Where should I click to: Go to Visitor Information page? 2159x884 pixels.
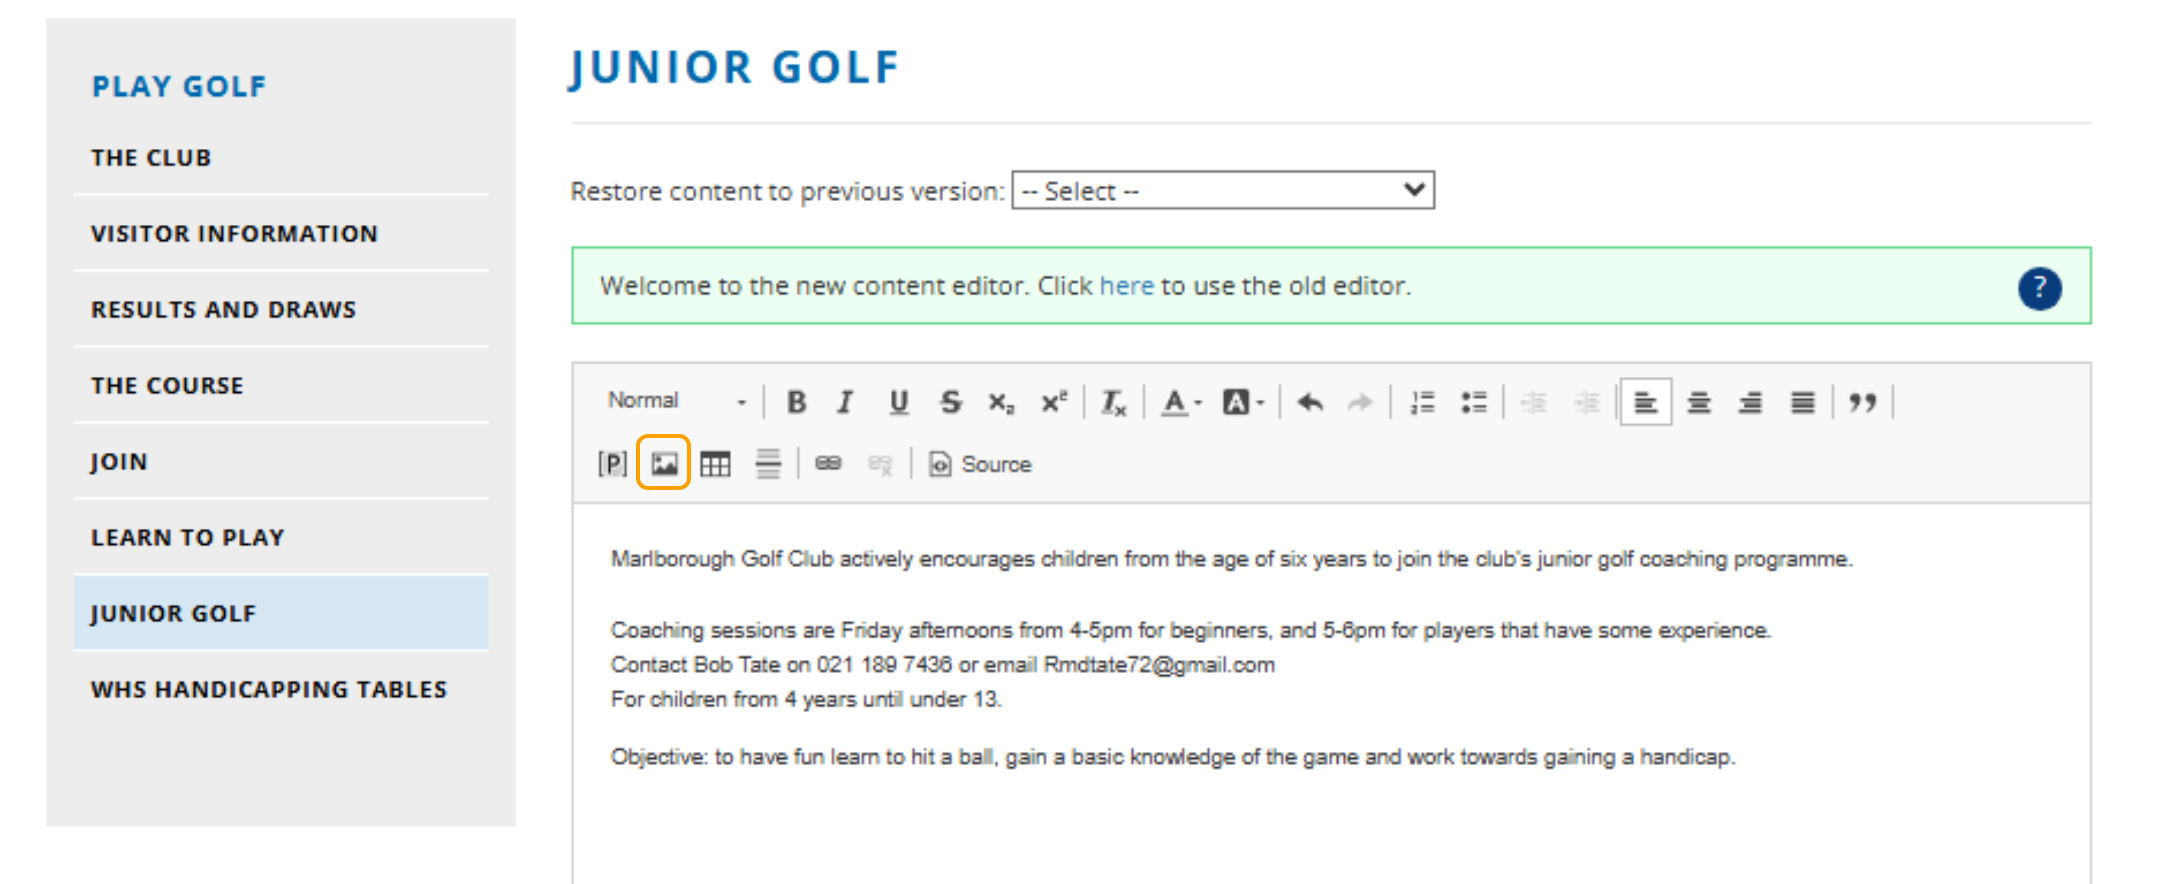pos(234,234)
